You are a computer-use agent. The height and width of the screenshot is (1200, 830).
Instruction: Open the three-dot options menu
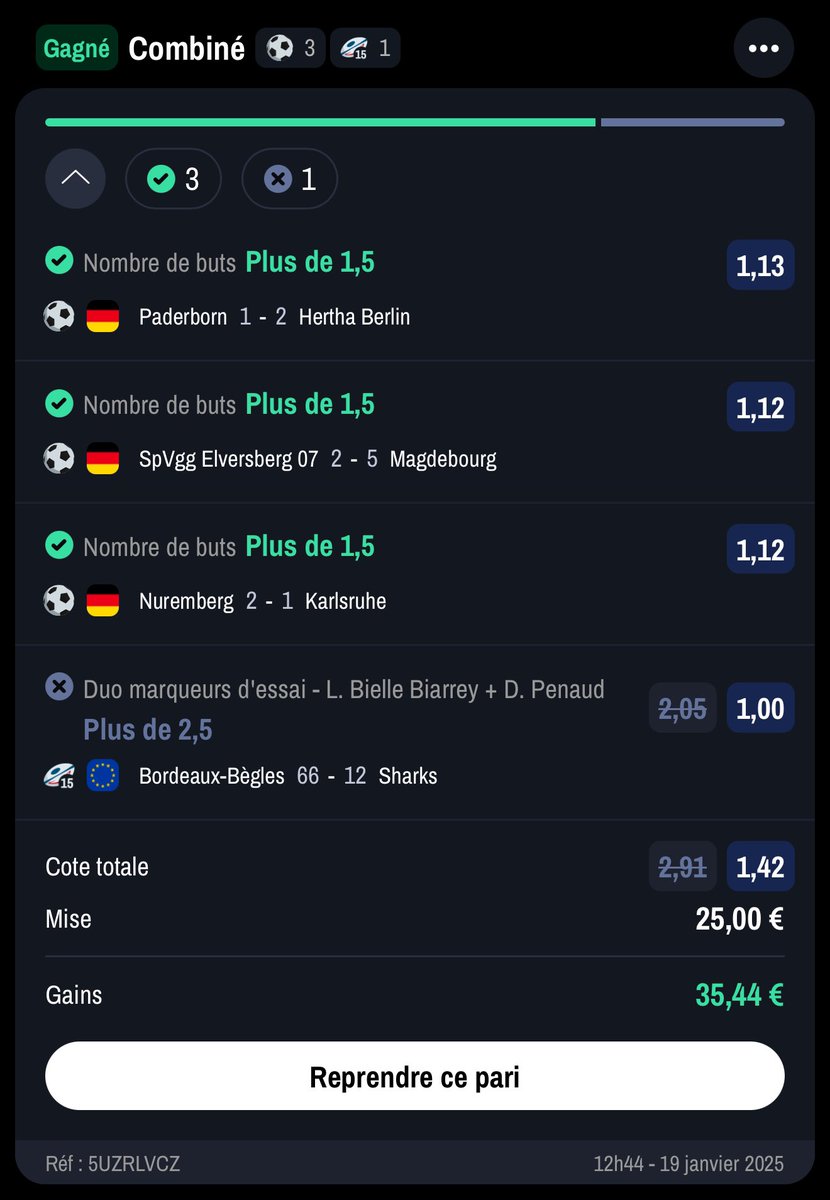point(764,48)
